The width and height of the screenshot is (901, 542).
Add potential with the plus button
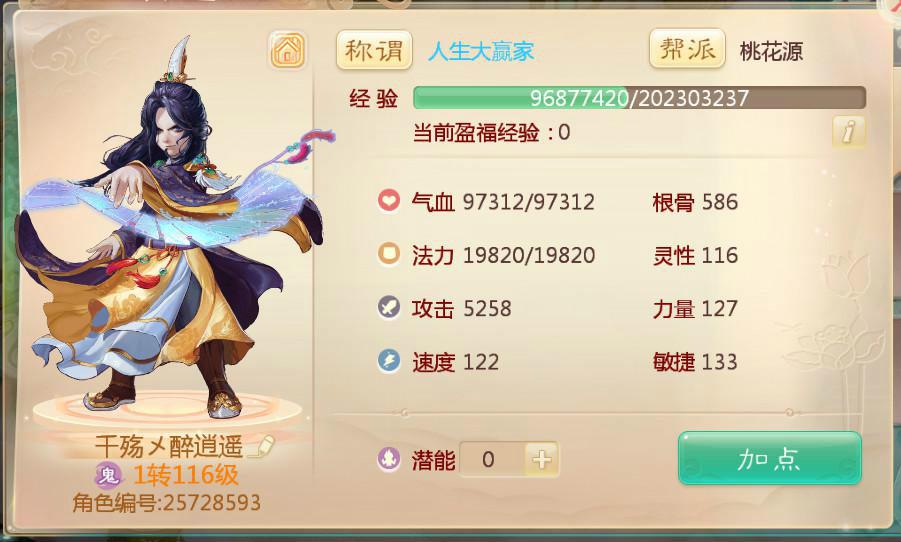coord(541,459)
